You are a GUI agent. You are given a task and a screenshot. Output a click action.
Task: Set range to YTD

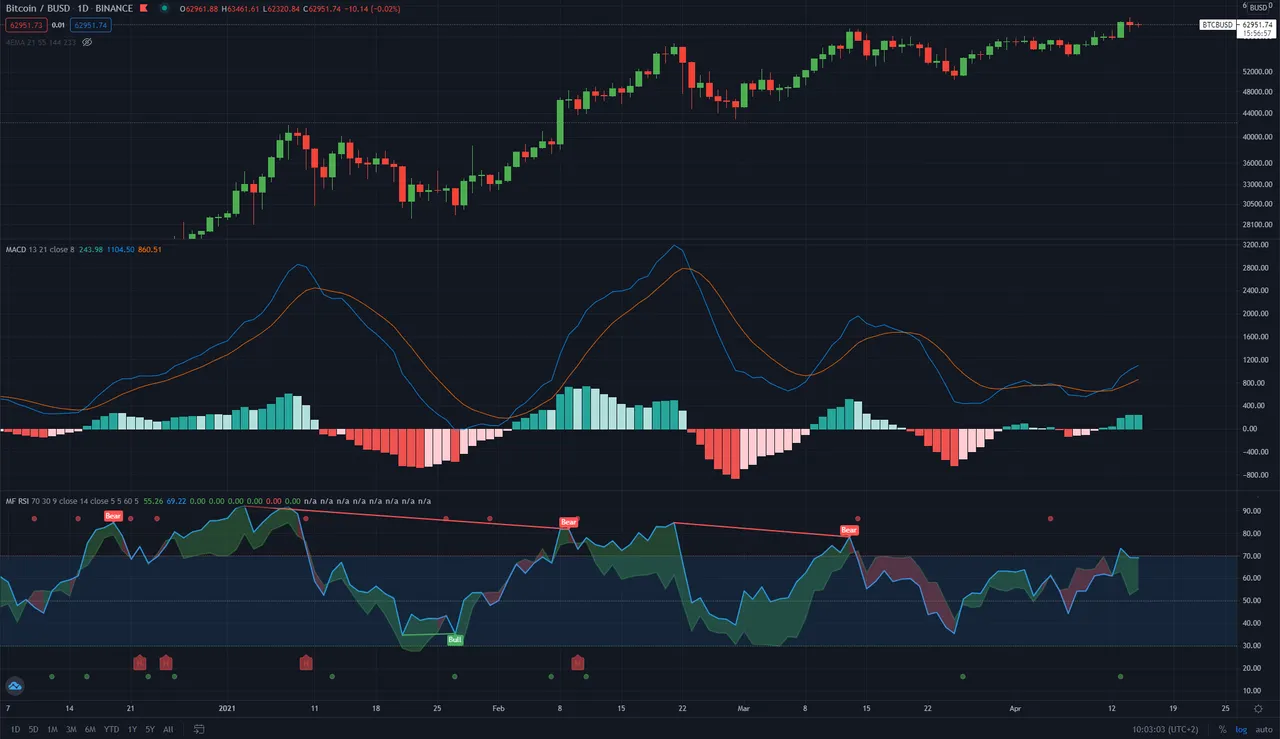112,729
